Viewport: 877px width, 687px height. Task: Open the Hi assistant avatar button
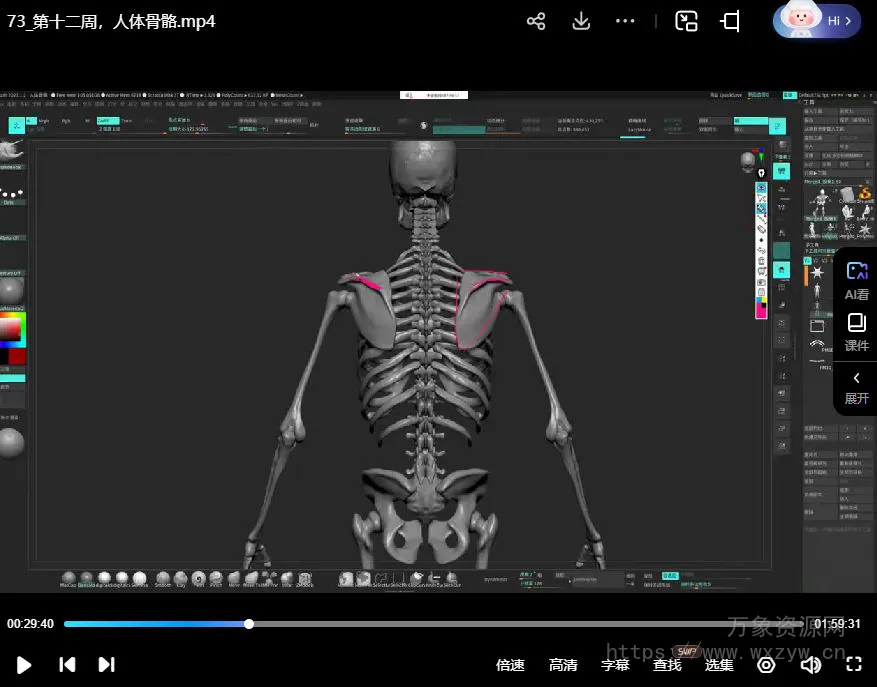point(816,21)
